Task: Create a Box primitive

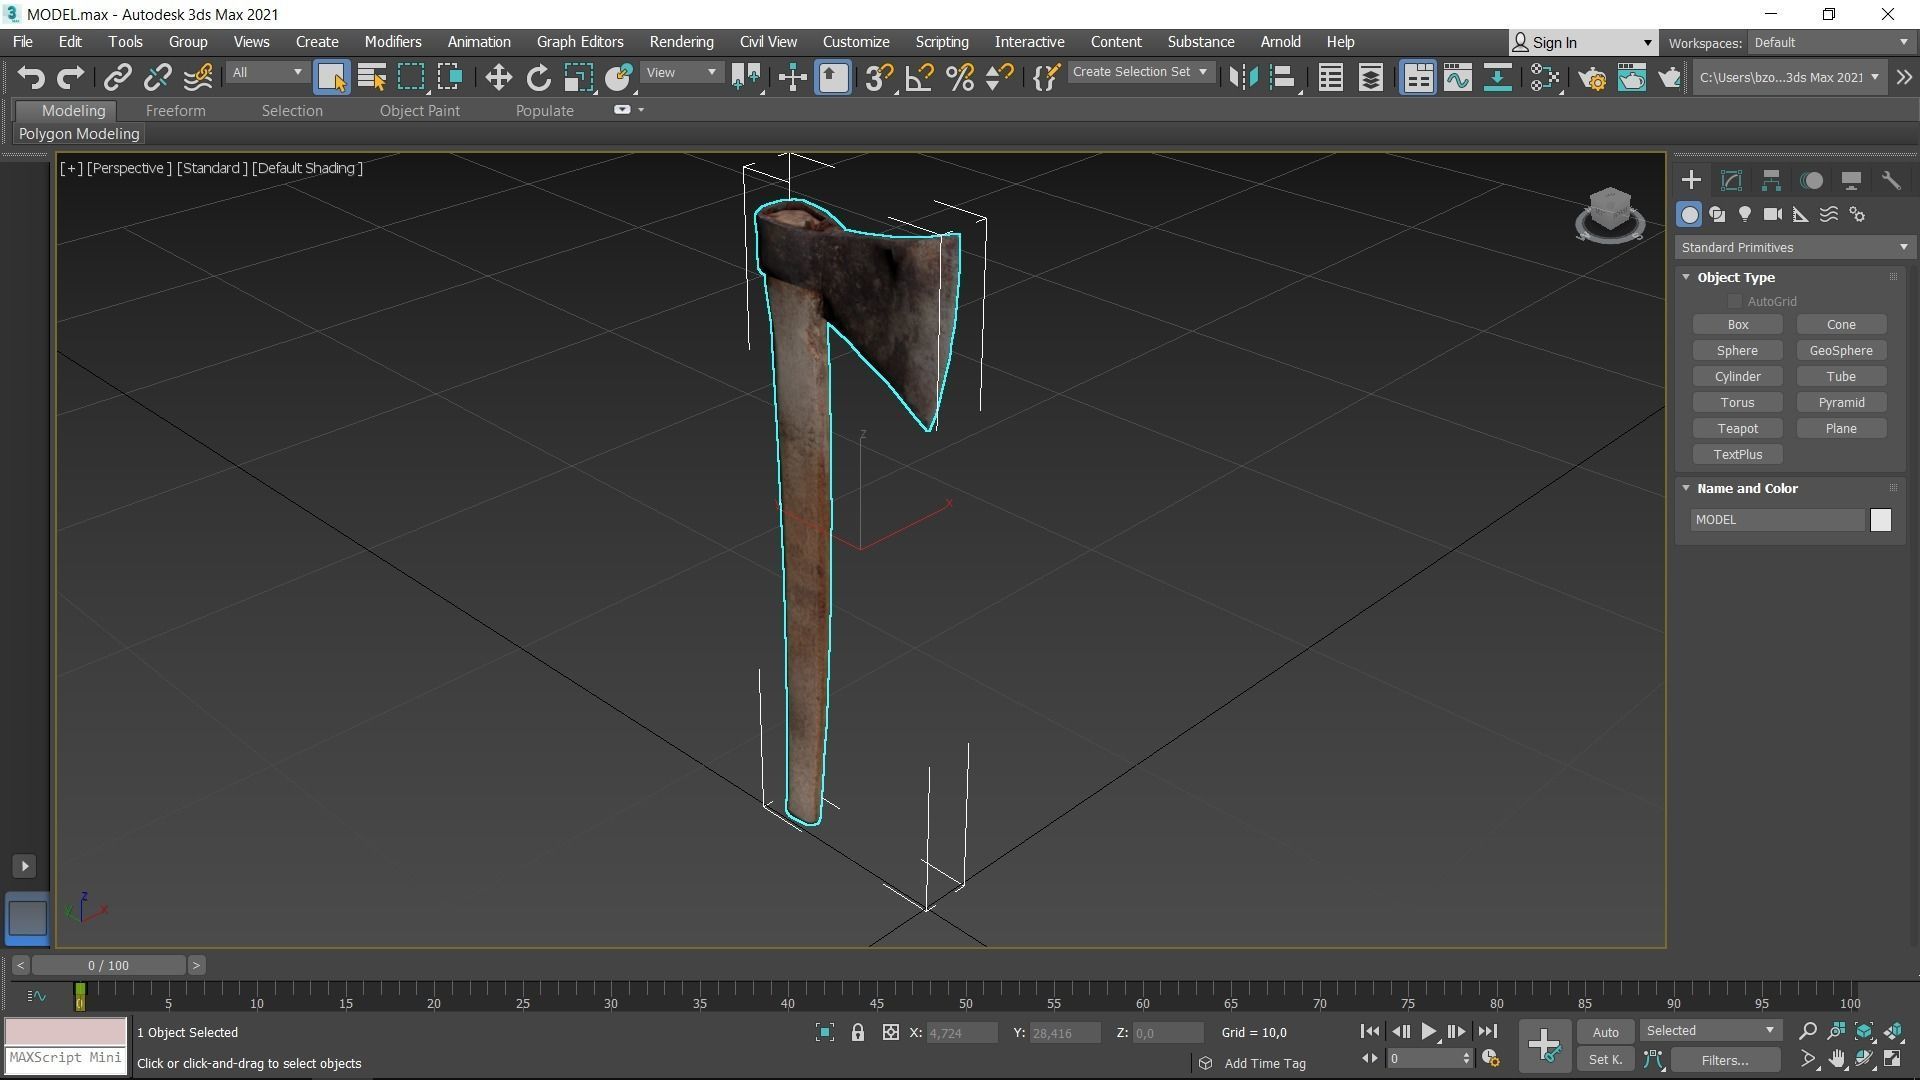Action: [1737, 324]
